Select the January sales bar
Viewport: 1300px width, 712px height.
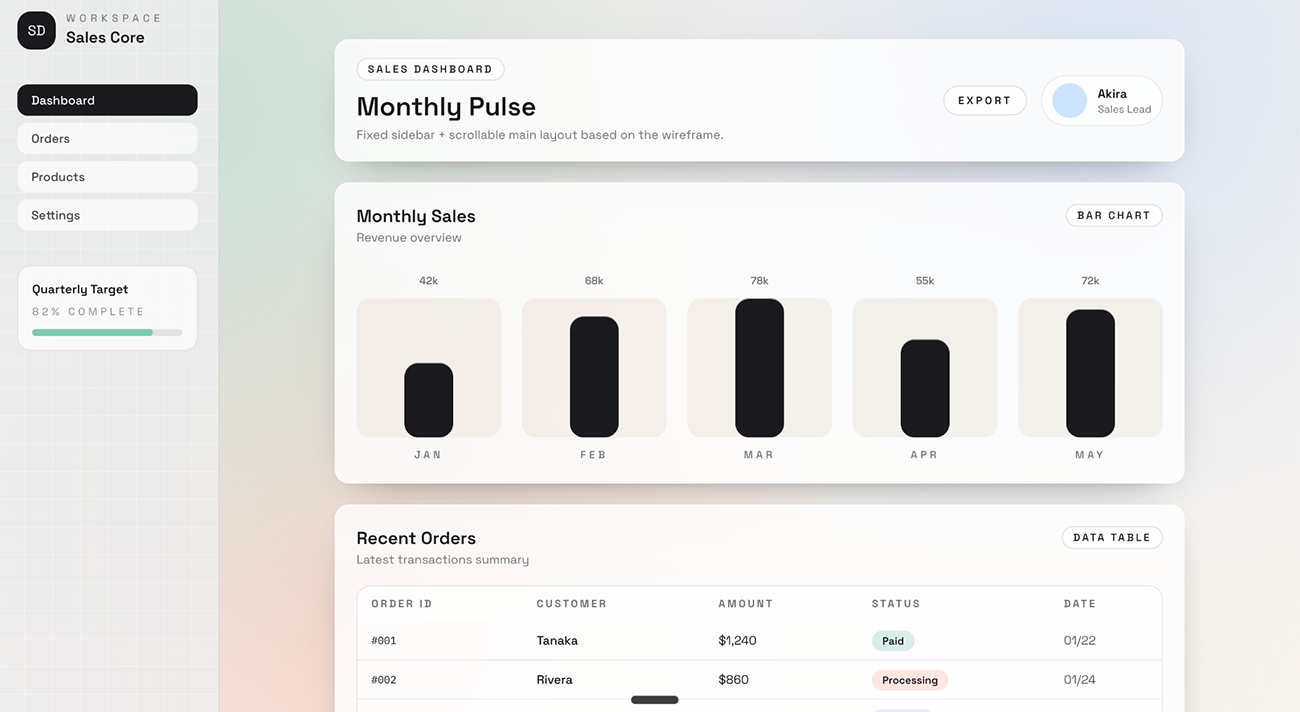[x=428, y=400]
